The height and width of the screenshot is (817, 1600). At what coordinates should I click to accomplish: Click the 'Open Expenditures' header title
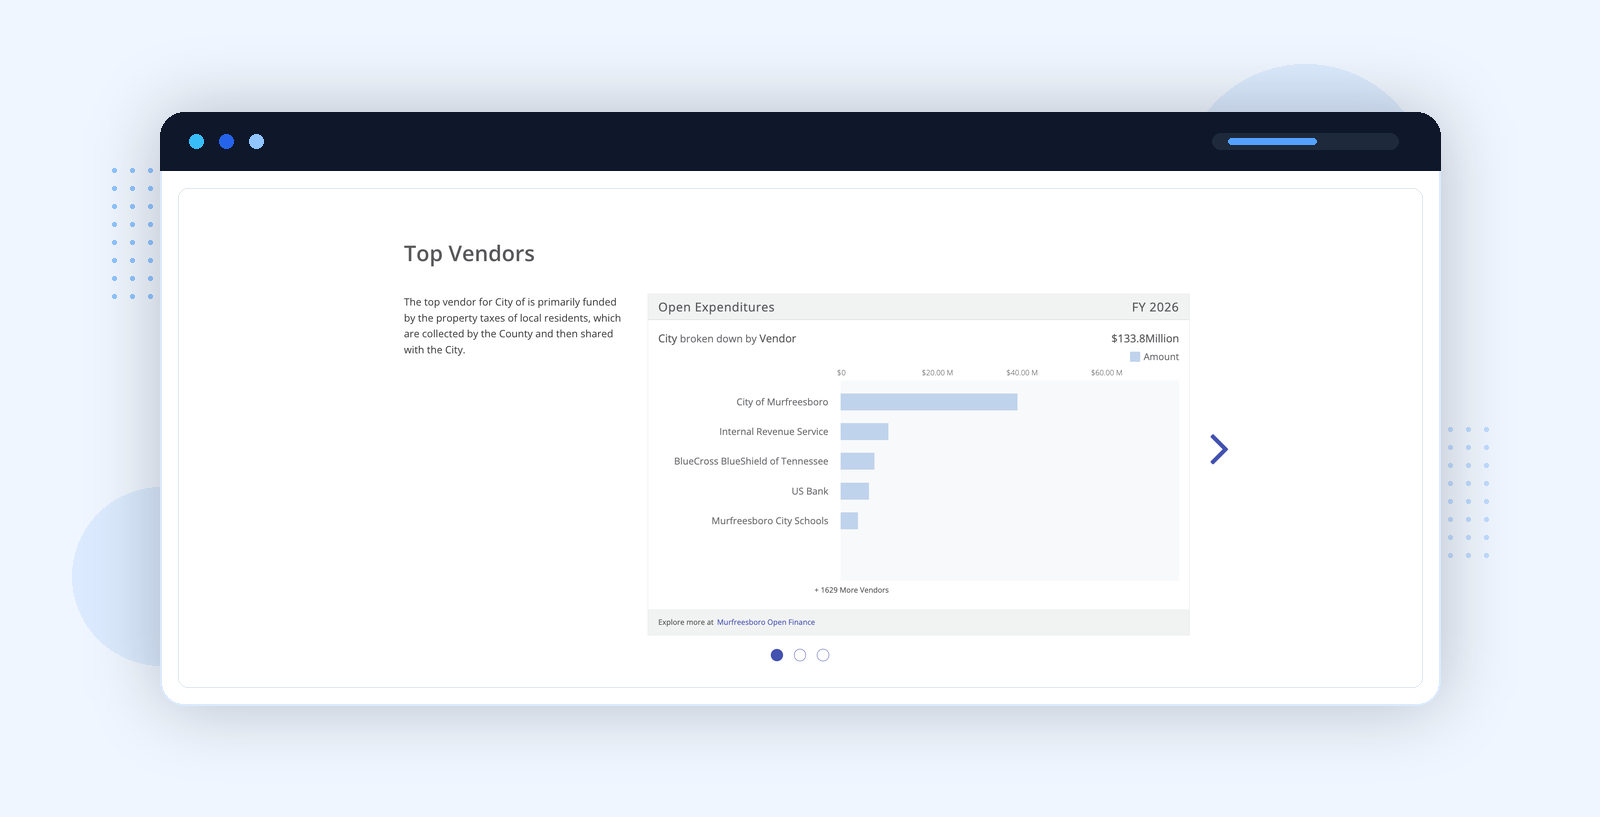(716, 307)
